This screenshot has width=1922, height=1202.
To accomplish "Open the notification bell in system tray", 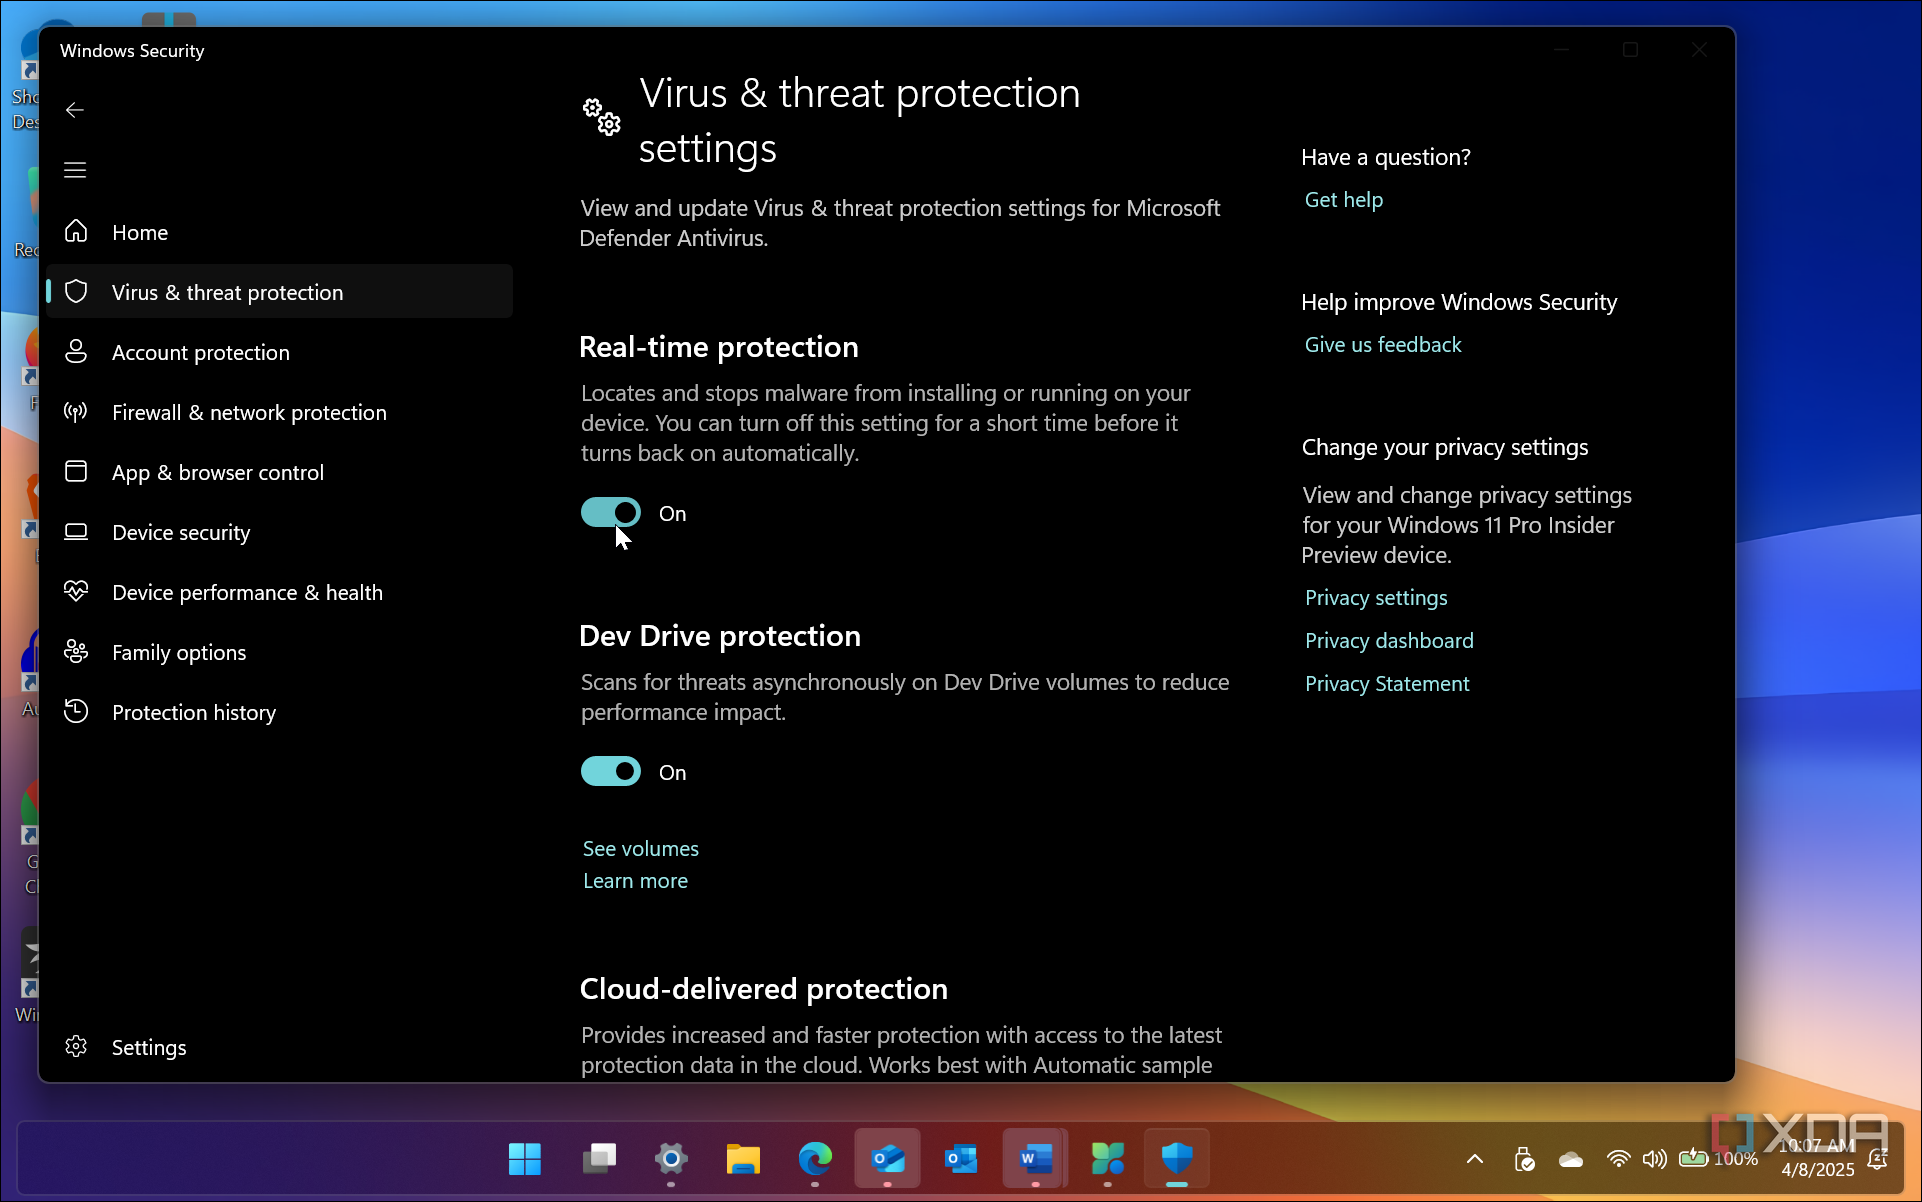I will (1878, 1159).
